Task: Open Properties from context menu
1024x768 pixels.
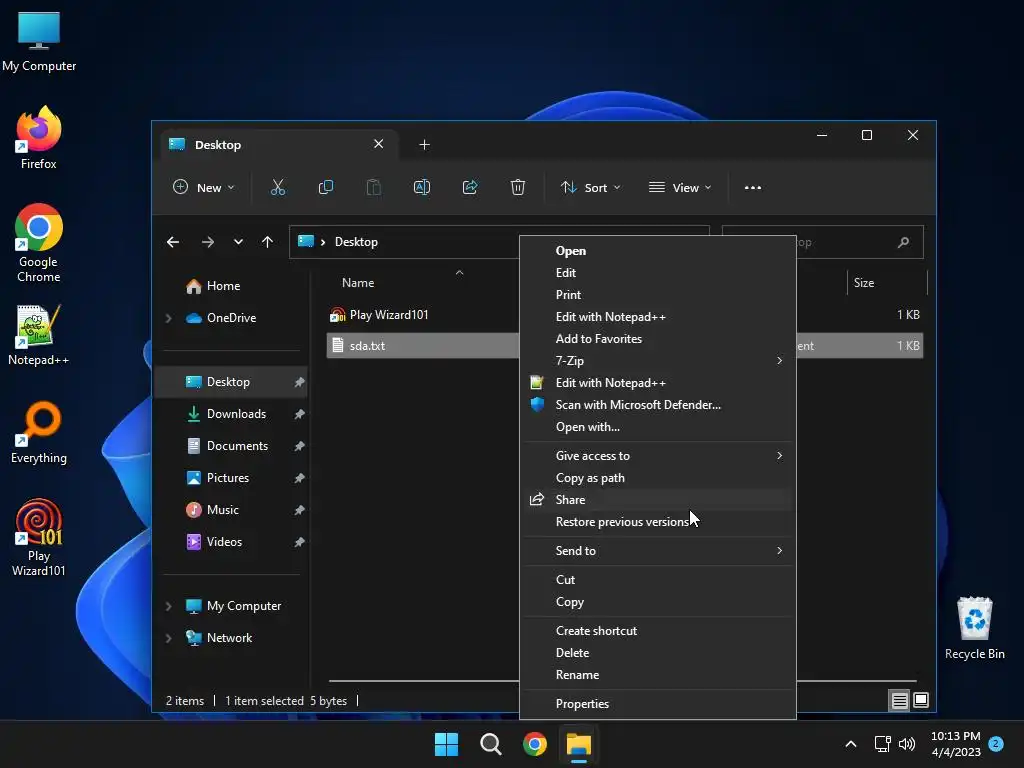Action: [x=658, y=704]
